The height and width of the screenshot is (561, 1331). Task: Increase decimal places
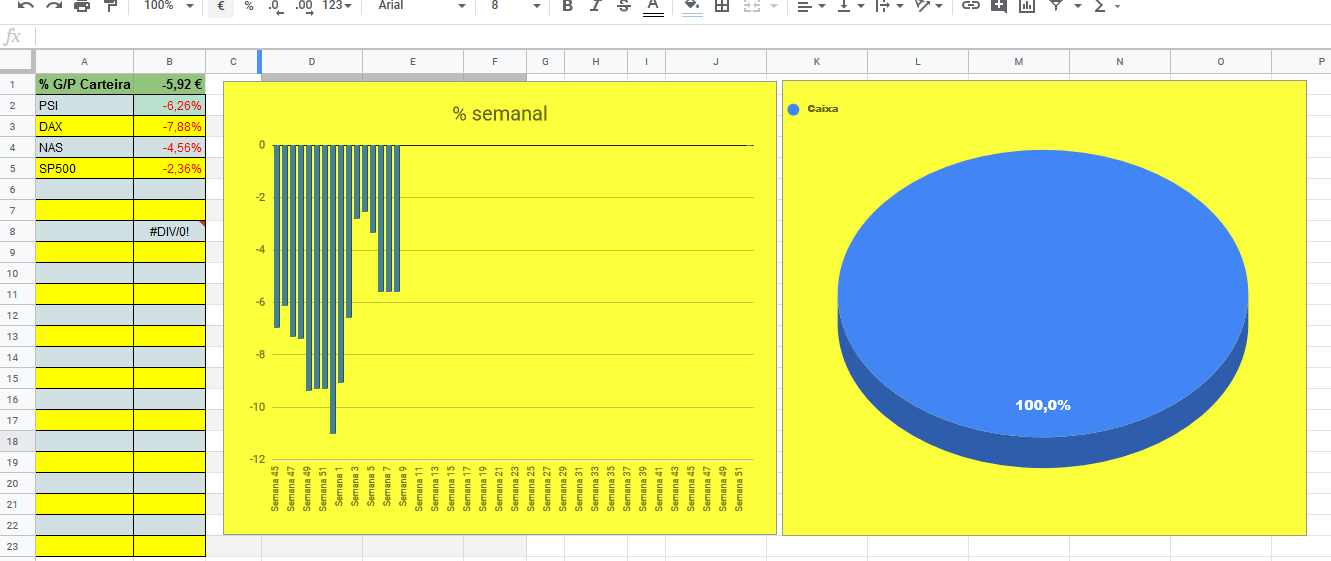pyautogui.click(x=304, y=6)
